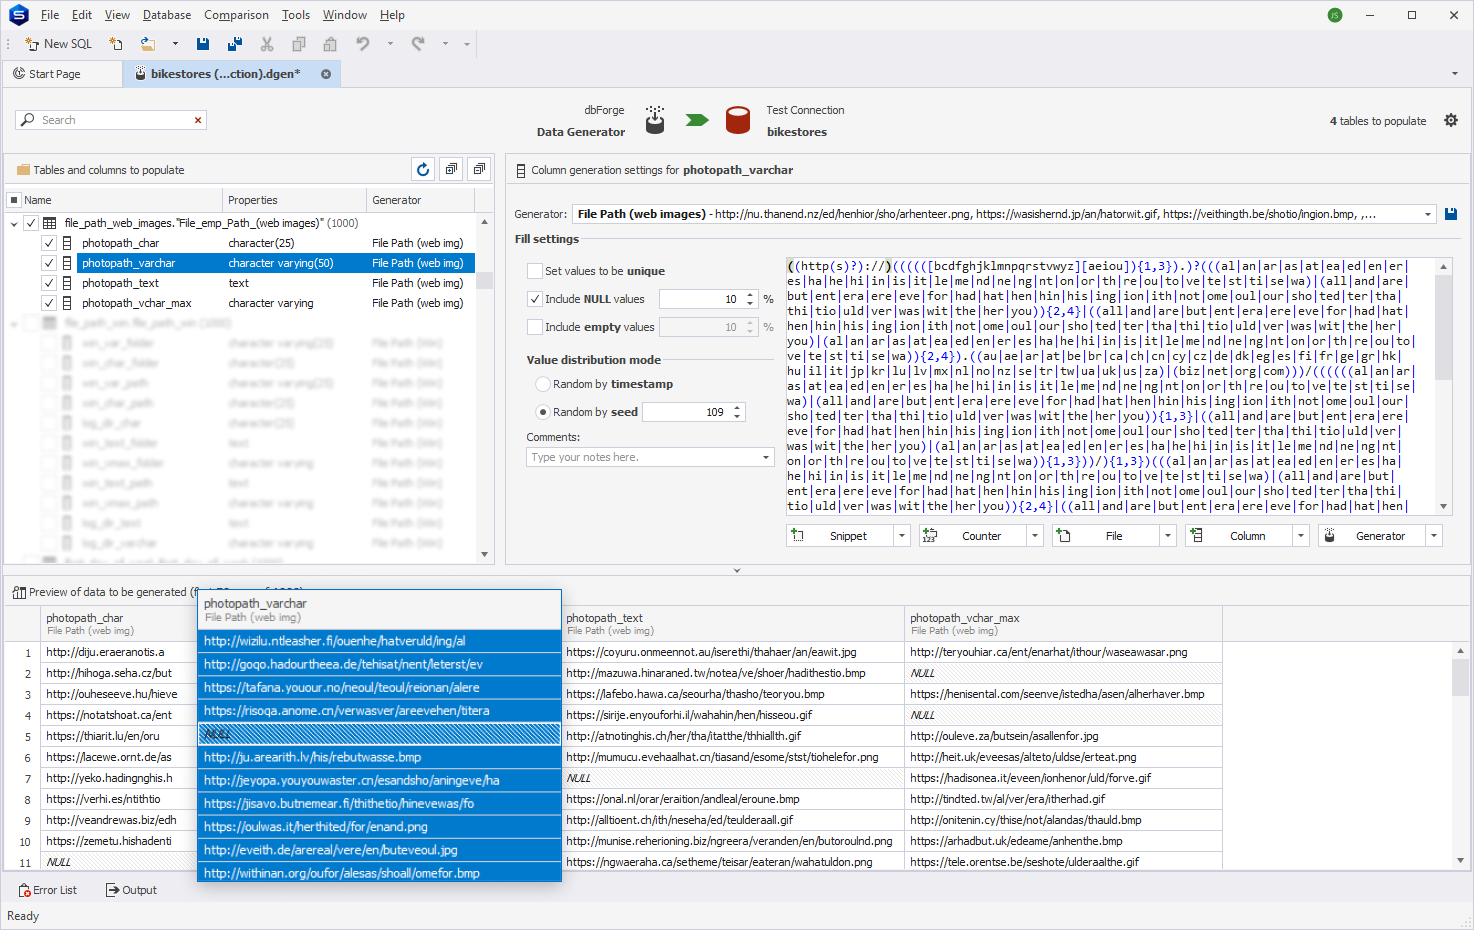
Task: Open the Redo history dropdown
Action: point(445,44)
